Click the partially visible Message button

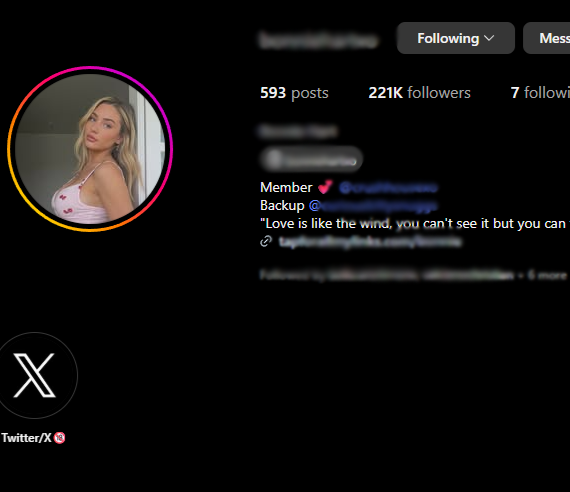pyautogui.click(x=547, y=38)
